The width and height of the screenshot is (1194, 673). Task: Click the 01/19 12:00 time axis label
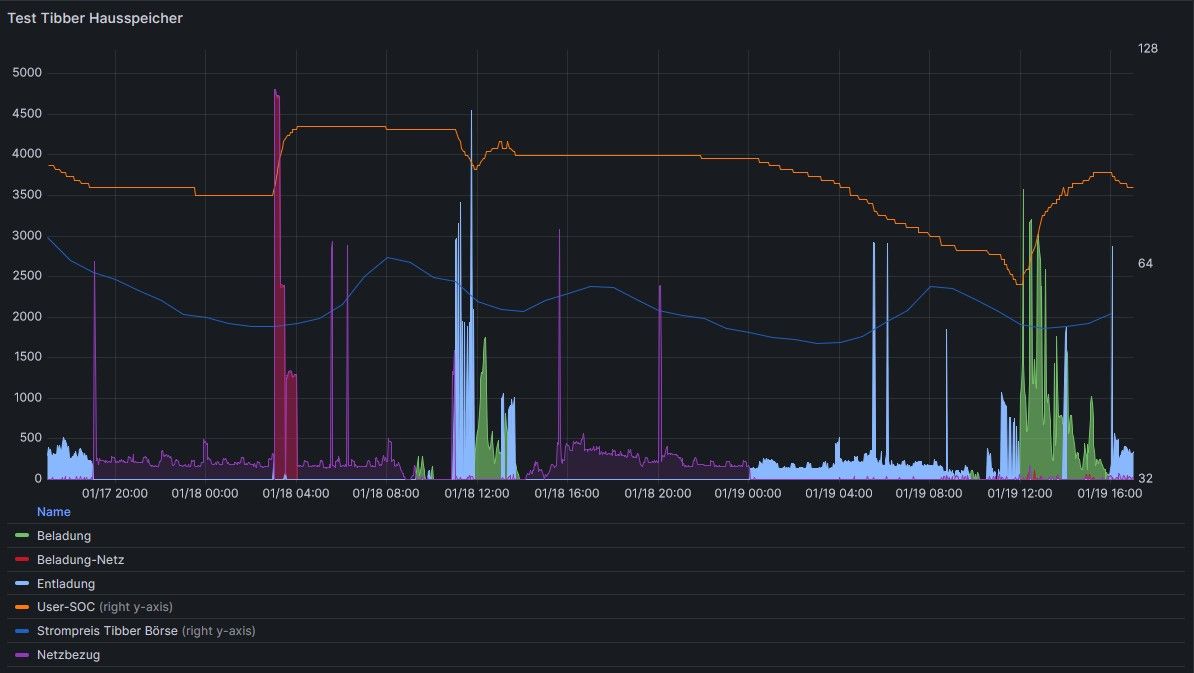1020,493
